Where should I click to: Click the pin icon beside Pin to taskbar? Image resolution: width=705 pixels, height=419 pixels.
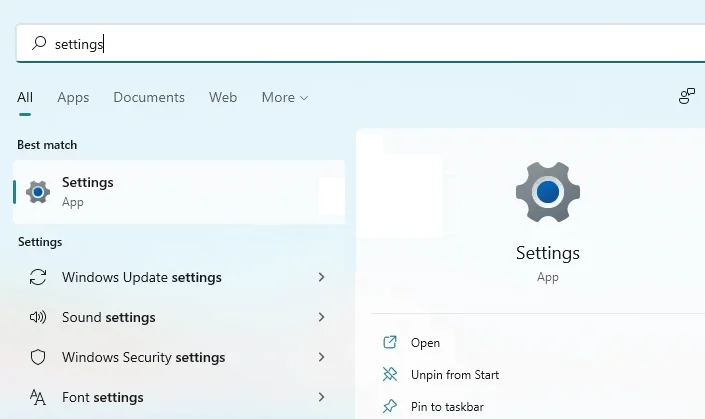coord(390,407)
